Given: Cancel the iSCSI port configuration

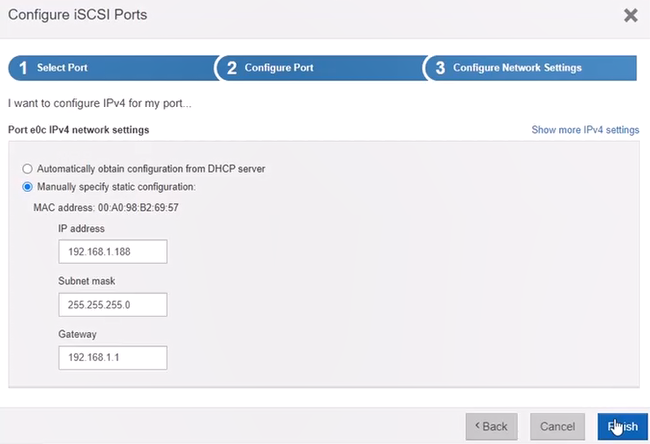Looking at the screenshot, I should tap(557, 426).
